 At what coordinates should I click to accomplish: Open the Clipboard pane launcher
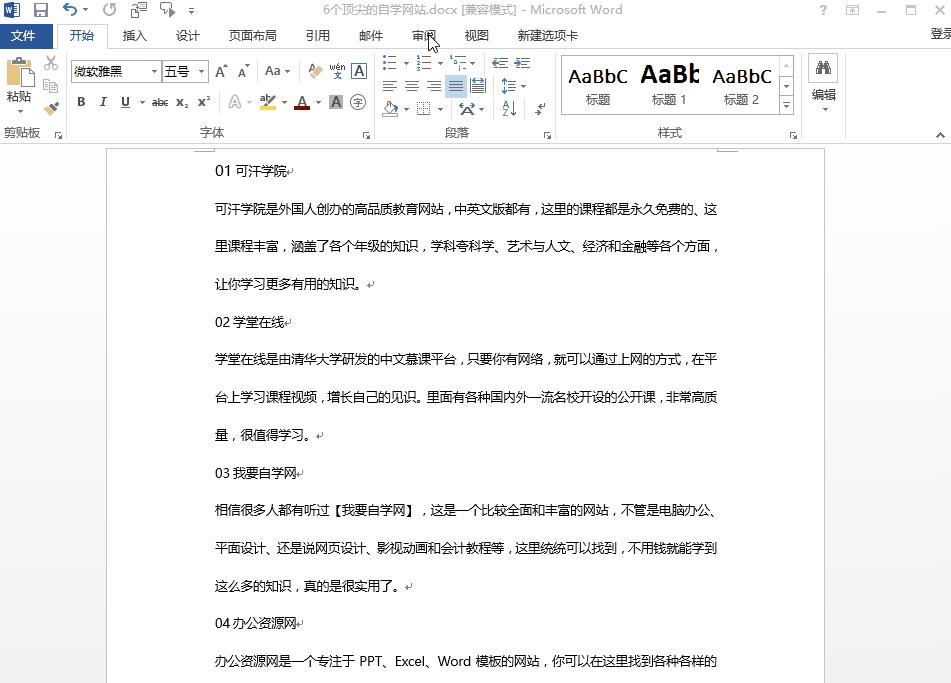click(x=58, y=135)
